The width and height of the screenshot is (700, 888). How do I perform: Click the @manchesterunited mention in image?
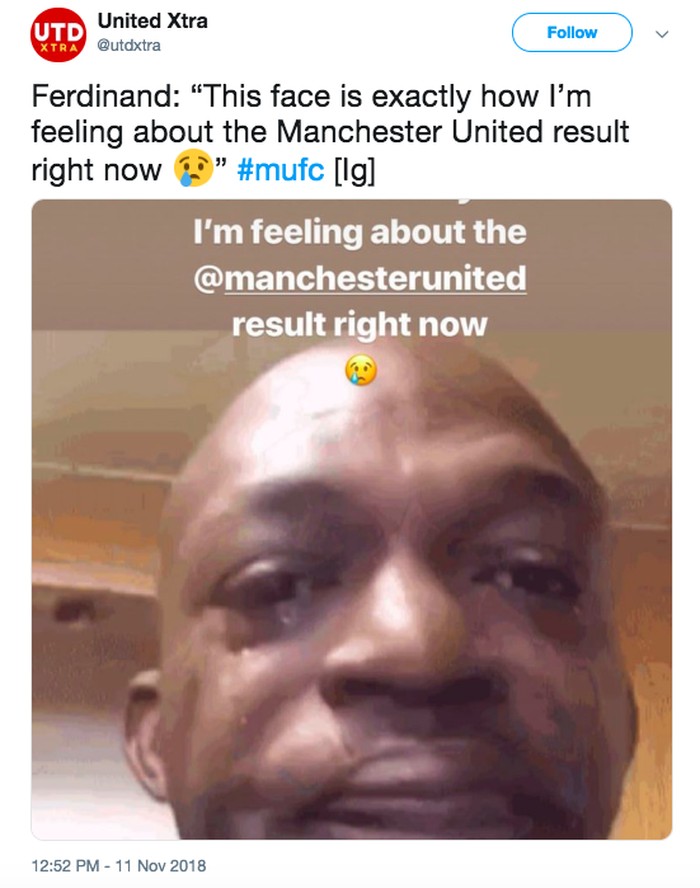(x=360, y=278)
